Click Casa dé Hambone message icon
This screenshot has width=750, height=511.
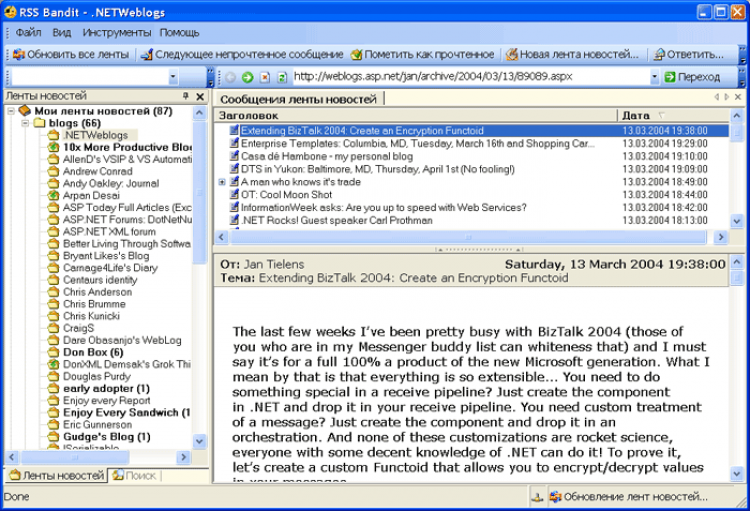(x=234, y=156)
